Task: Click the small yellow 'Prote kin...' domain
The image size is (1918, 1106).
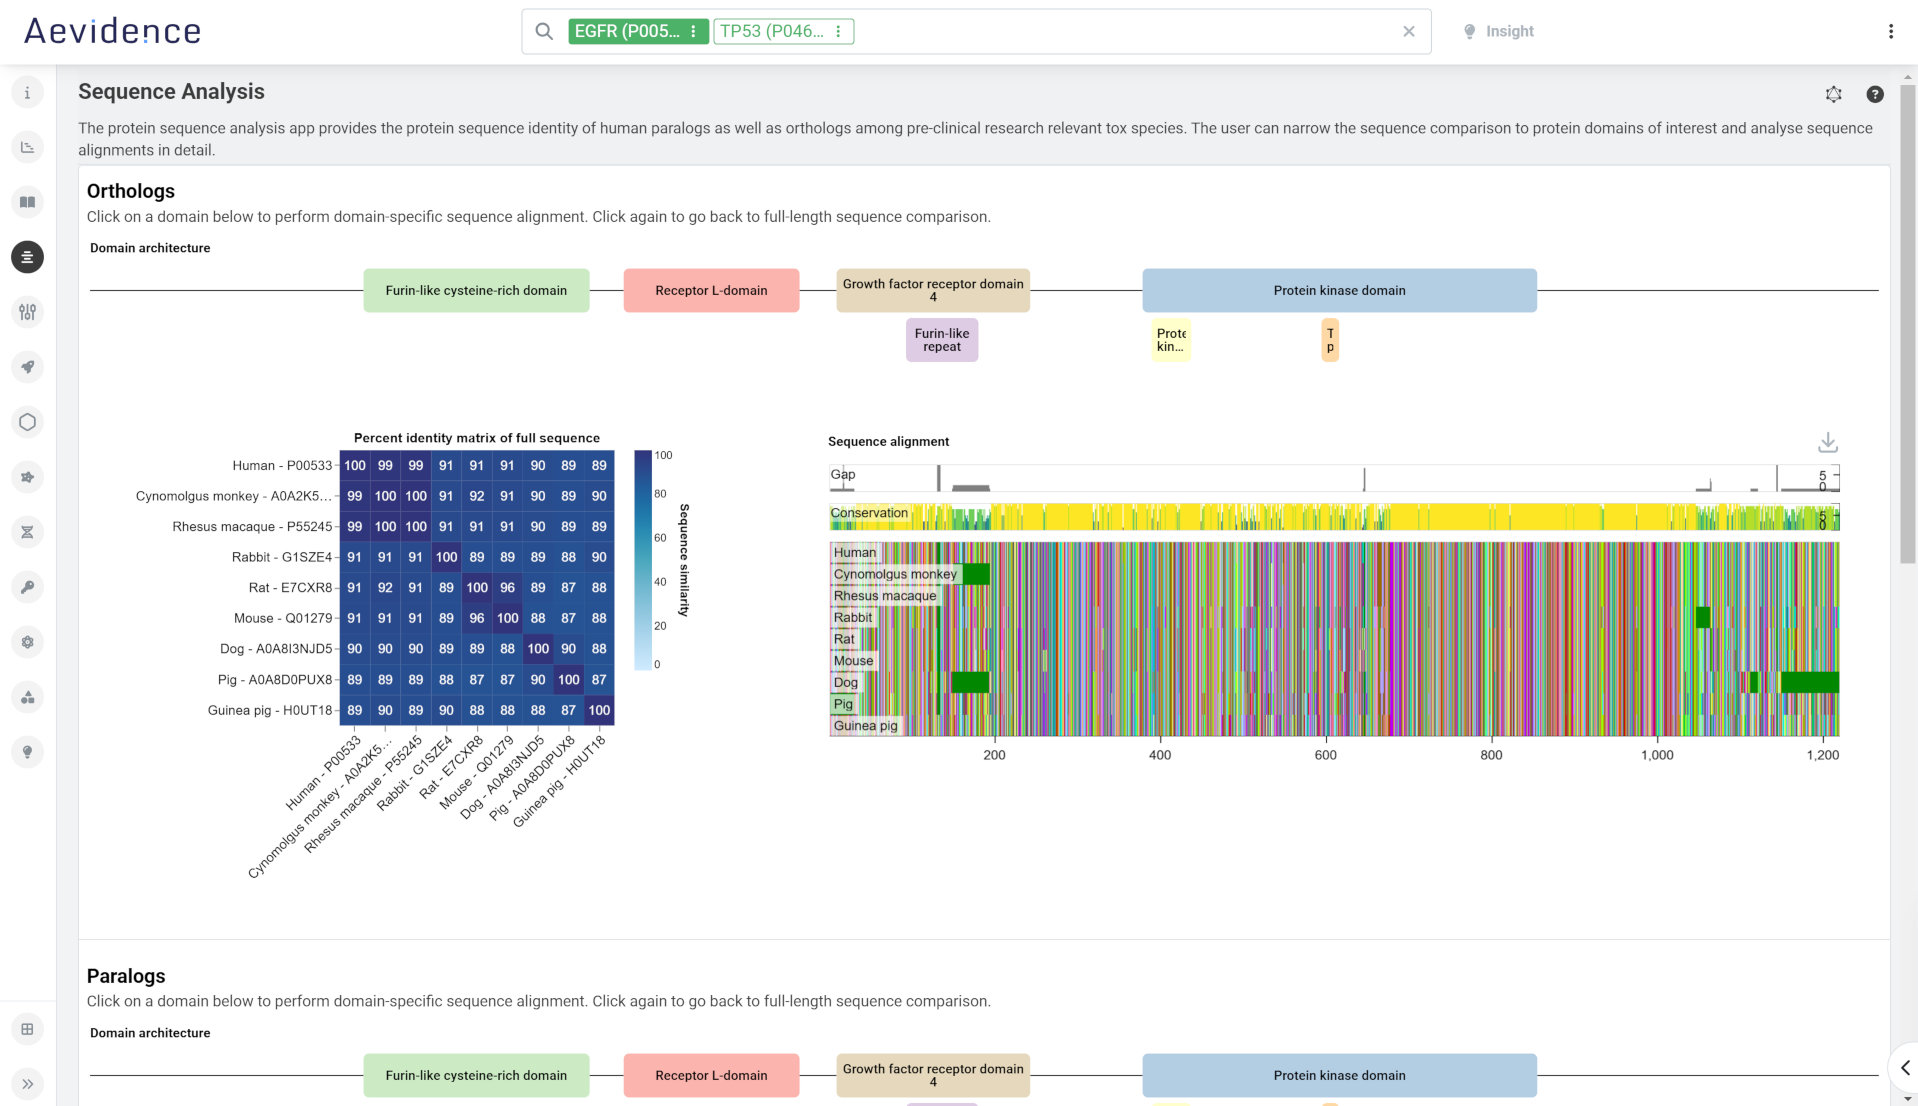Action: tap(1171, 341)
